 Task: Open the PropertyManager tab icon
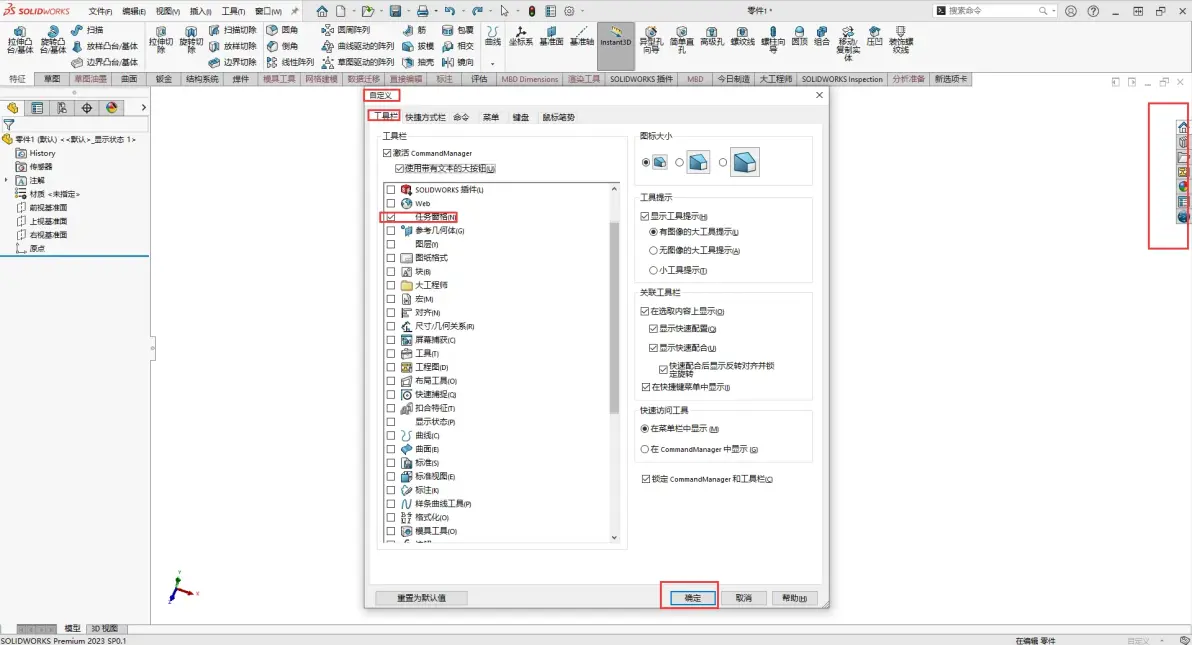36,108
